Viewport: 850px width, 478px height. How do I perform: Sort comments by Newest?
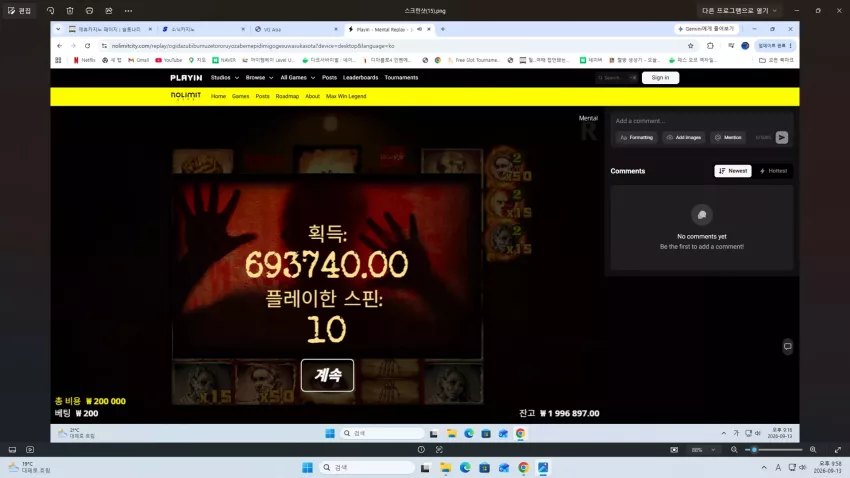(733, 171)
